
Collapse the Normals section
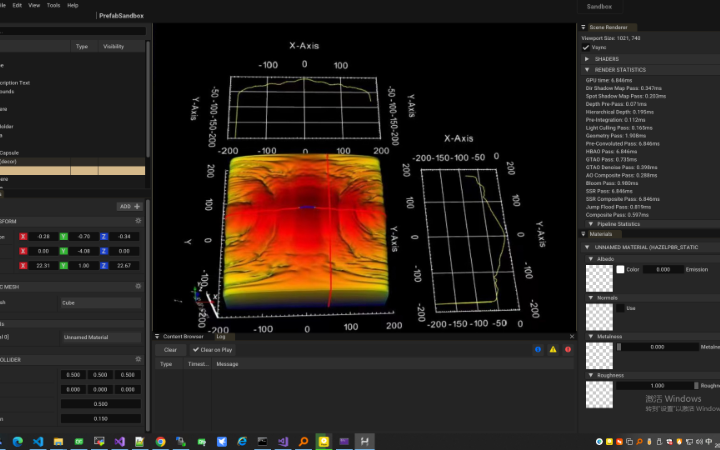point(591,298)
